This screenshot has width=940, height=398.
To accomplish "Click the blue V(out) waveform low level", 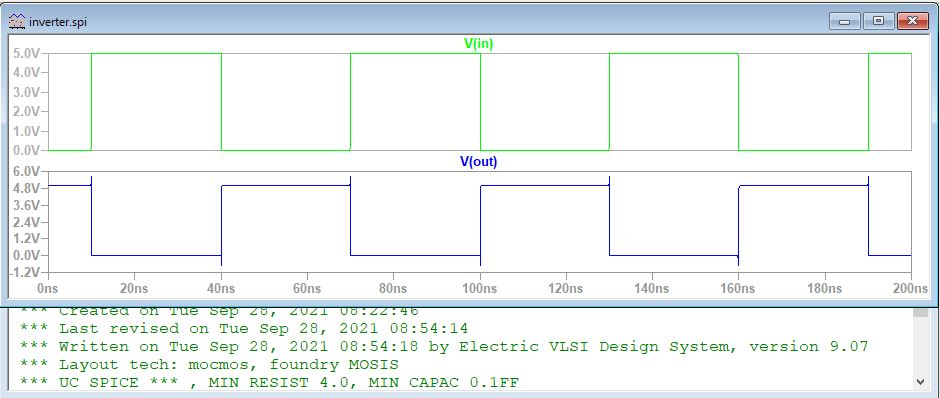I will coord(156,255).
